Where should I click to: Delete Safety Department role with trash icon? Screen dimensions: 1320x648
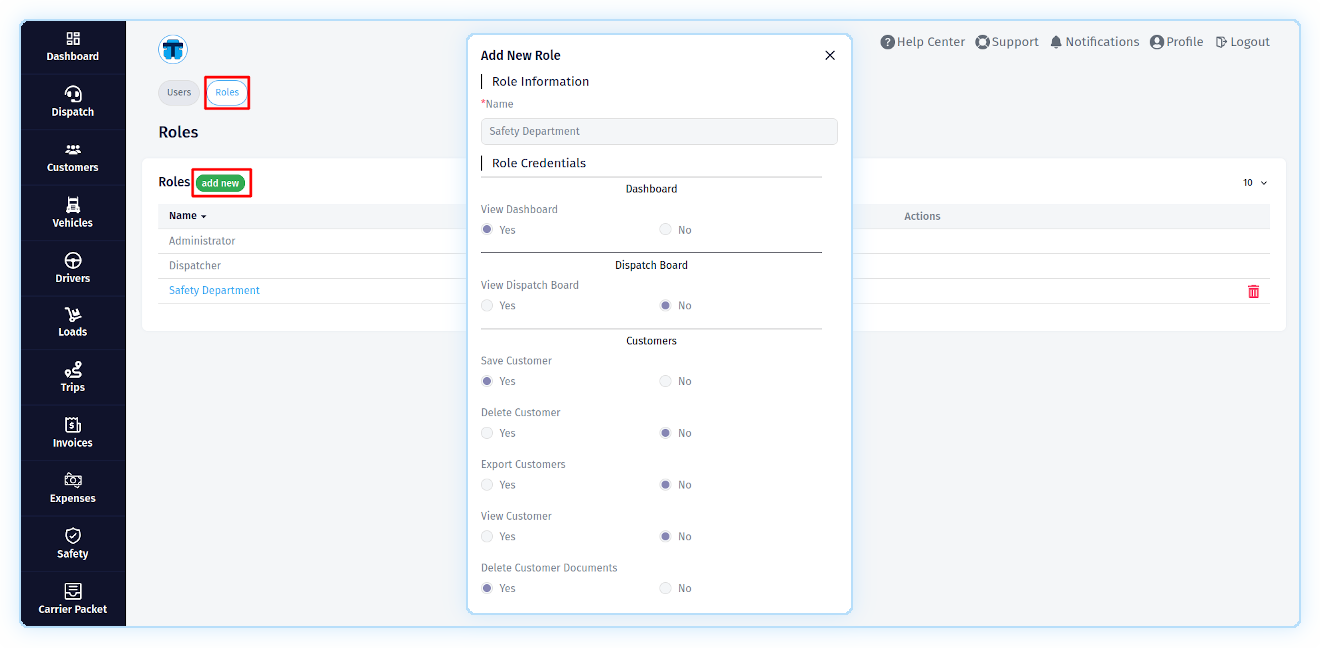[x=1253, y=291]
